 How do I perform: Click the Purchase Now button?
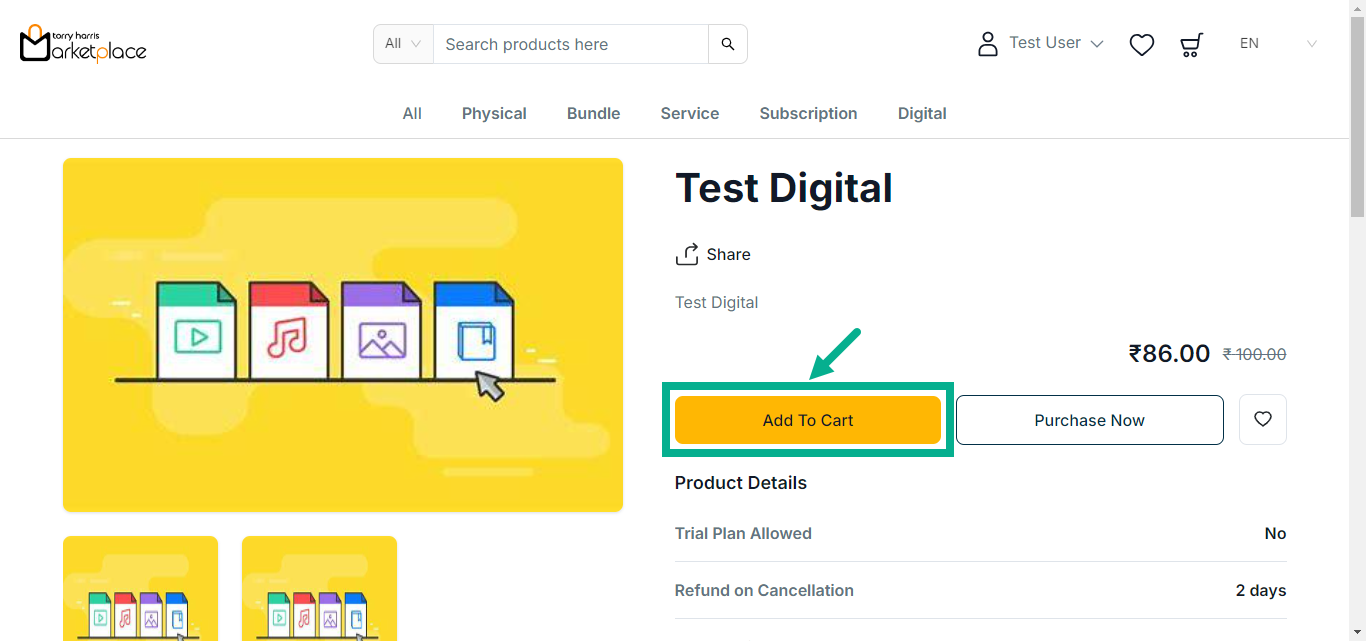click(1089, 420)
